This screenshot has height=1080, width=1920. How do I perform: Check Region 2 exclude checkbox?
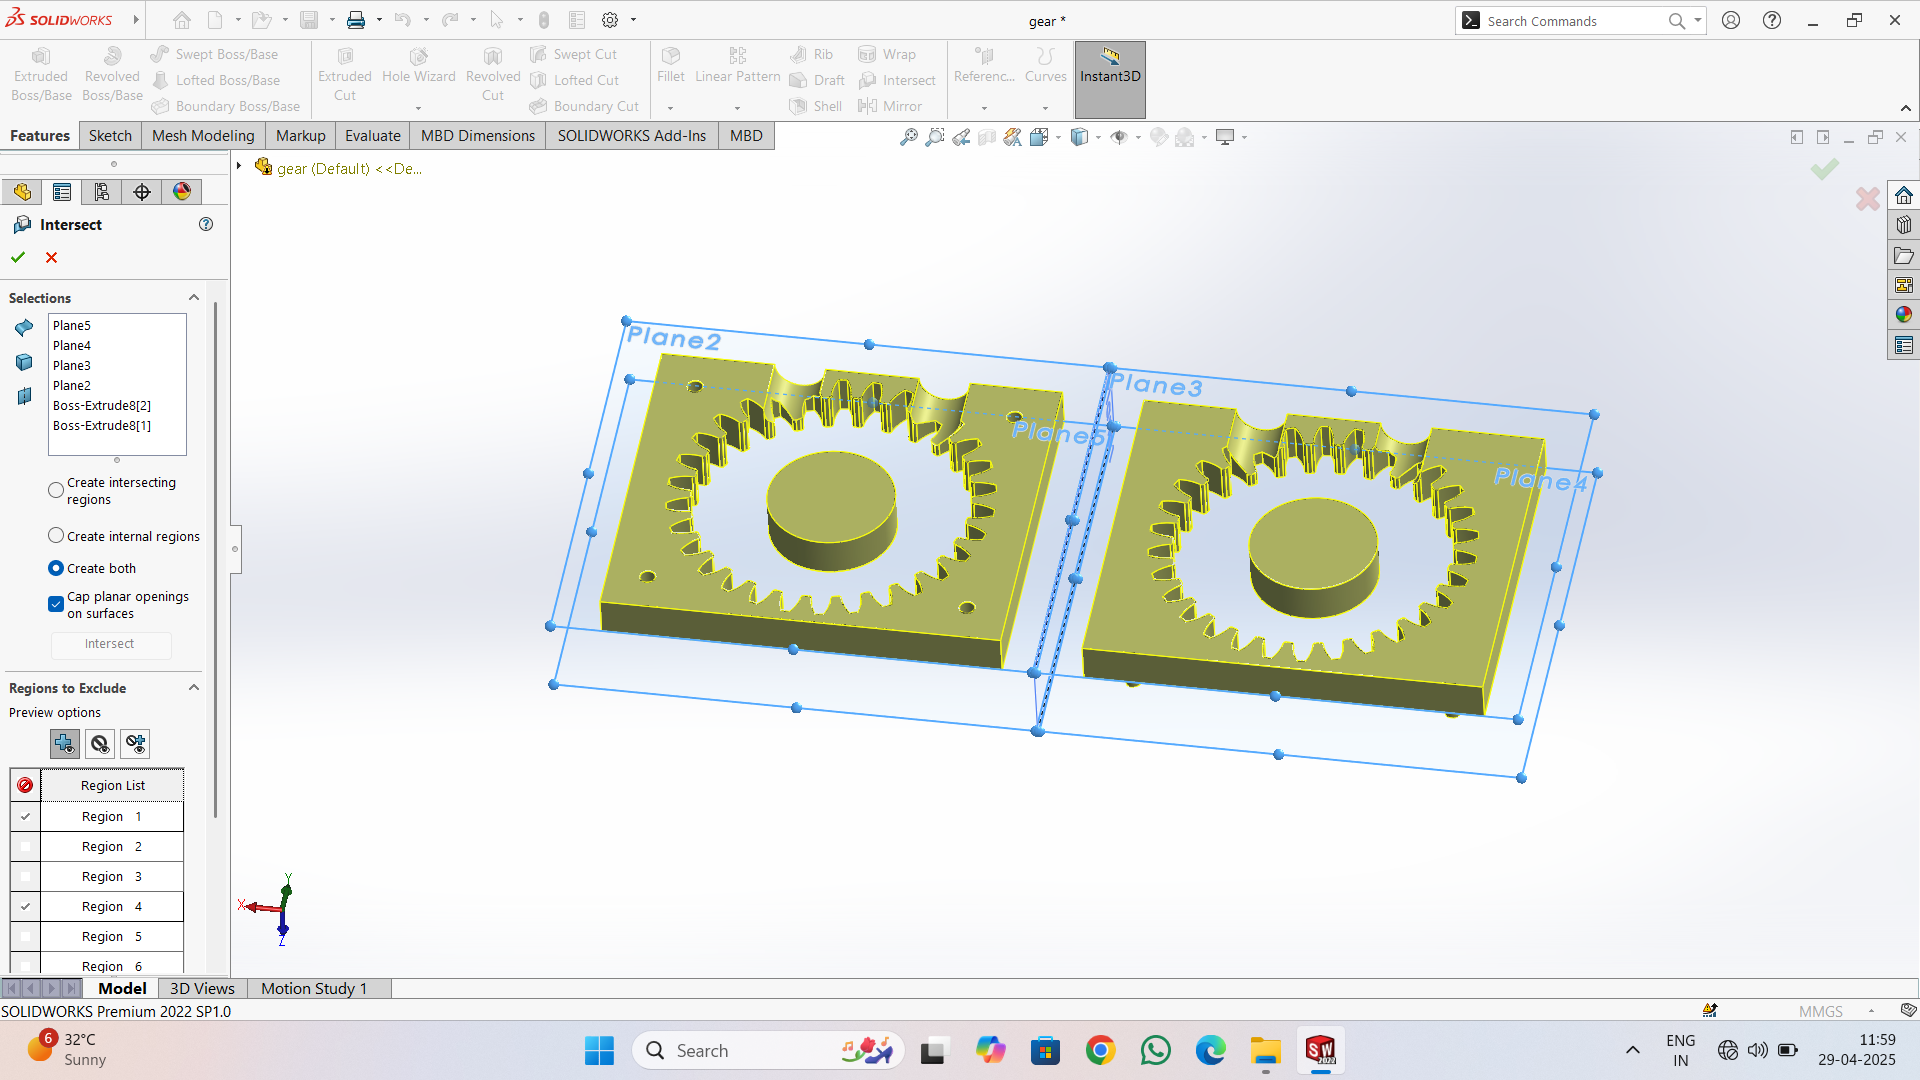25,846
